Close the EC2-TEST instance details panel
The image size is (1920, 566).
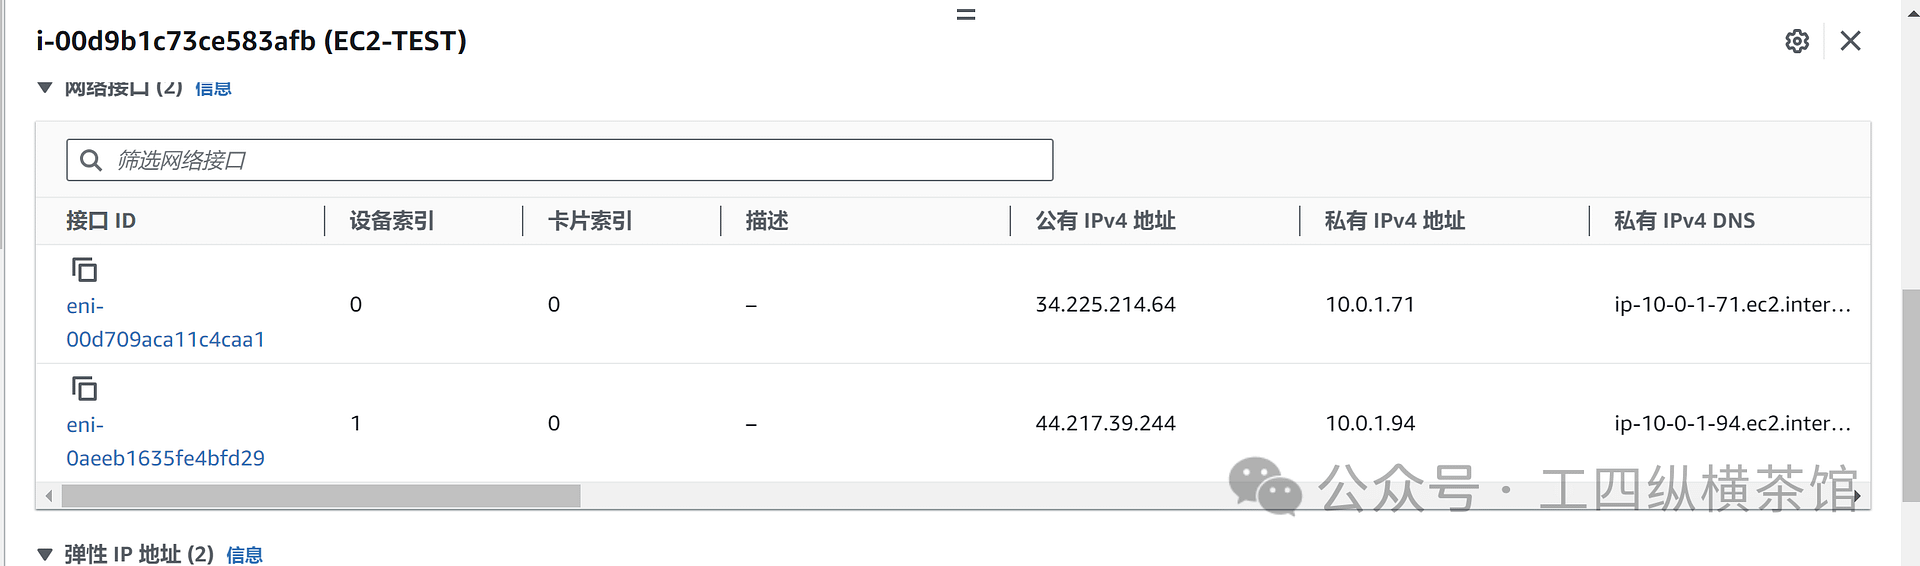[1850, 41]
